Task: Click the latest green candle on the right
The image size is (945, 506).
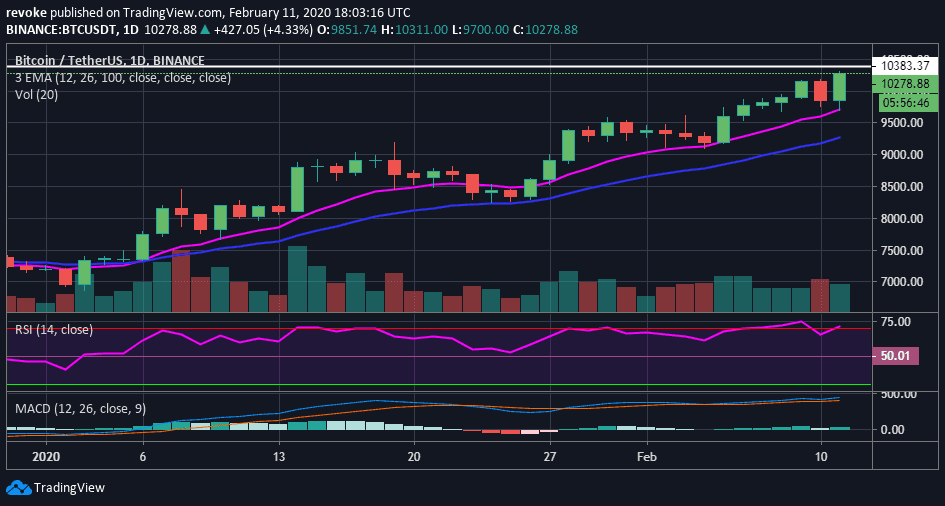Action: [x=839, y=87]
